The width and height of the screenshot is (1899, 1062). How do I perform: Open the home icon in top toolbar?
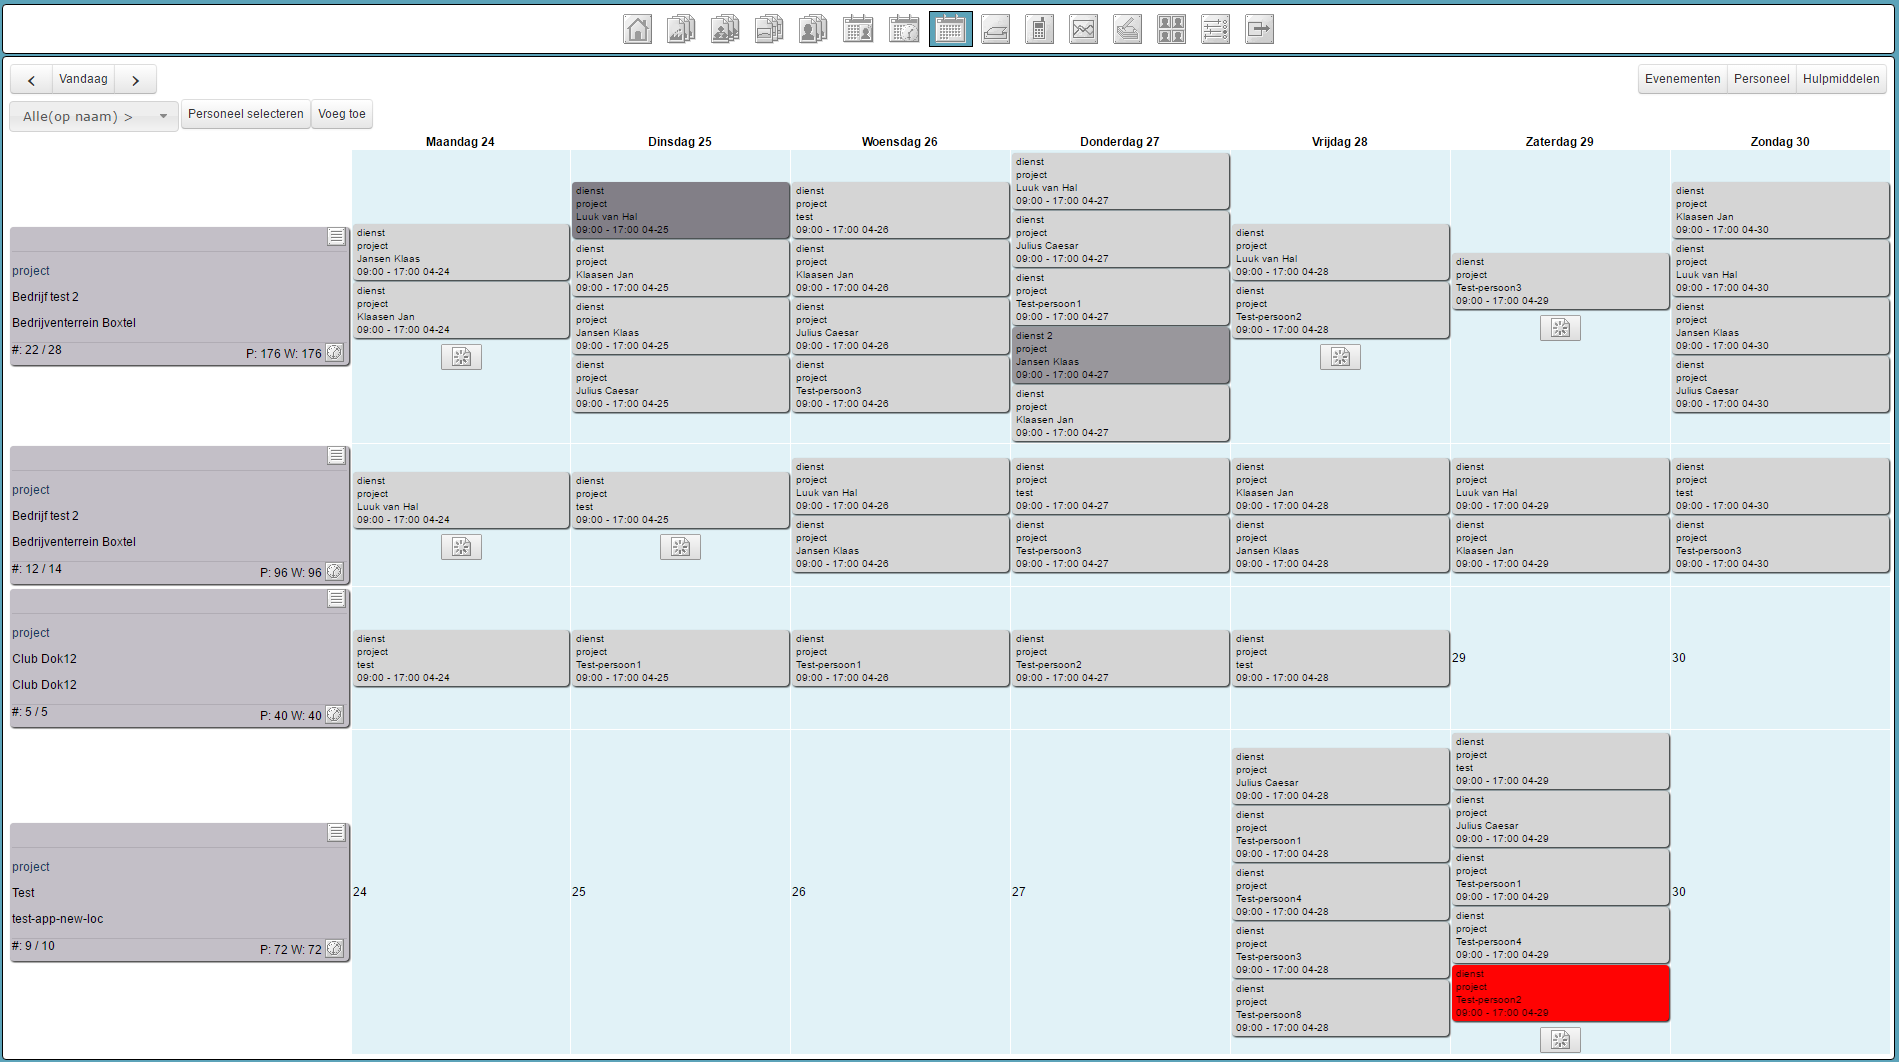pyautogui.click(x=637, y=30)
